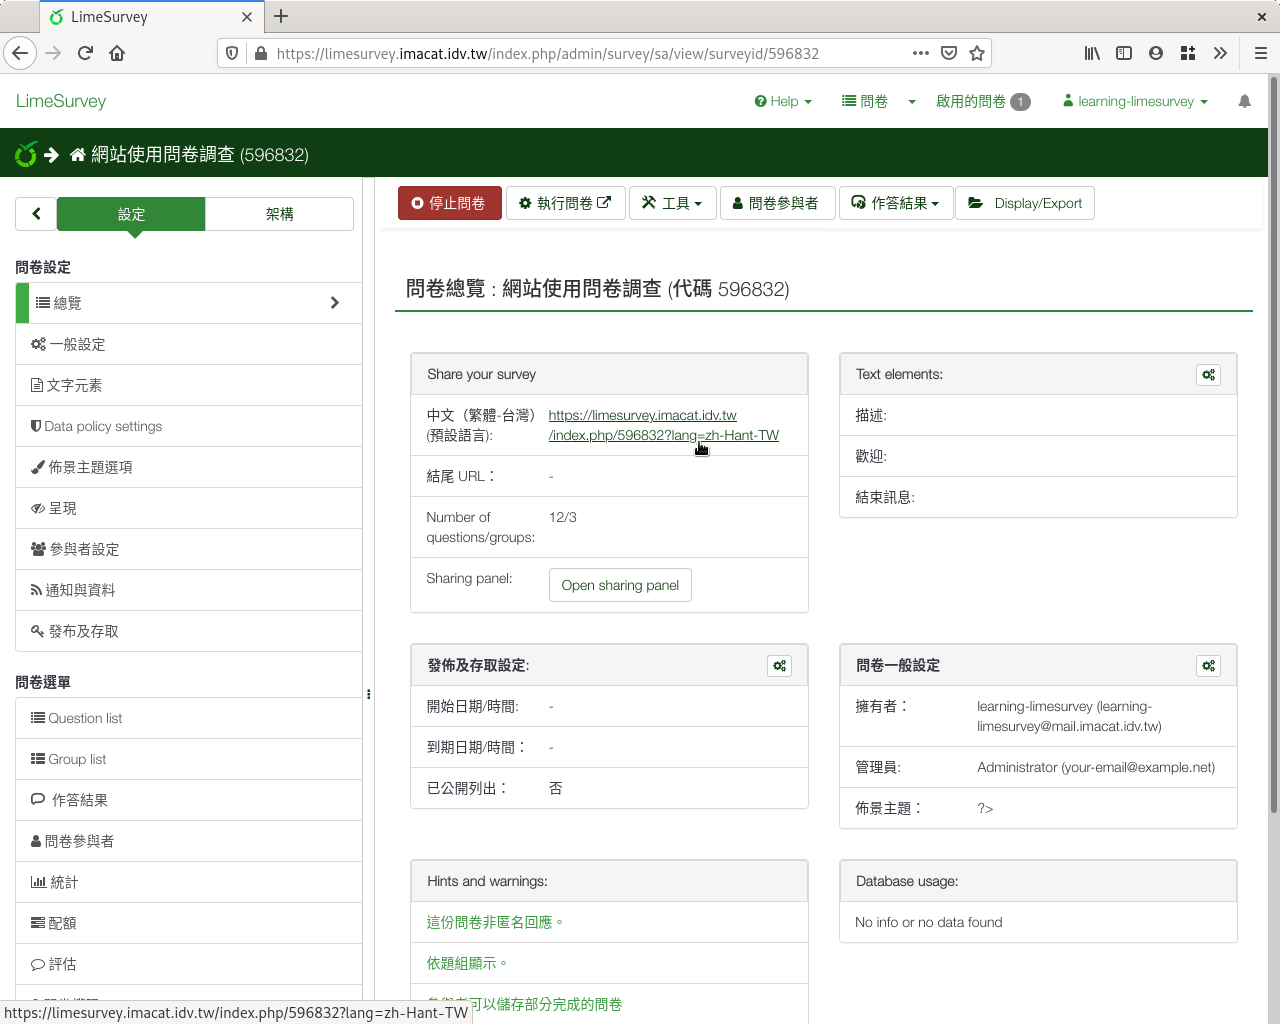Open the Pocket save icon in address bar
1280x1024 pixels.
click(x=949, y=53)
